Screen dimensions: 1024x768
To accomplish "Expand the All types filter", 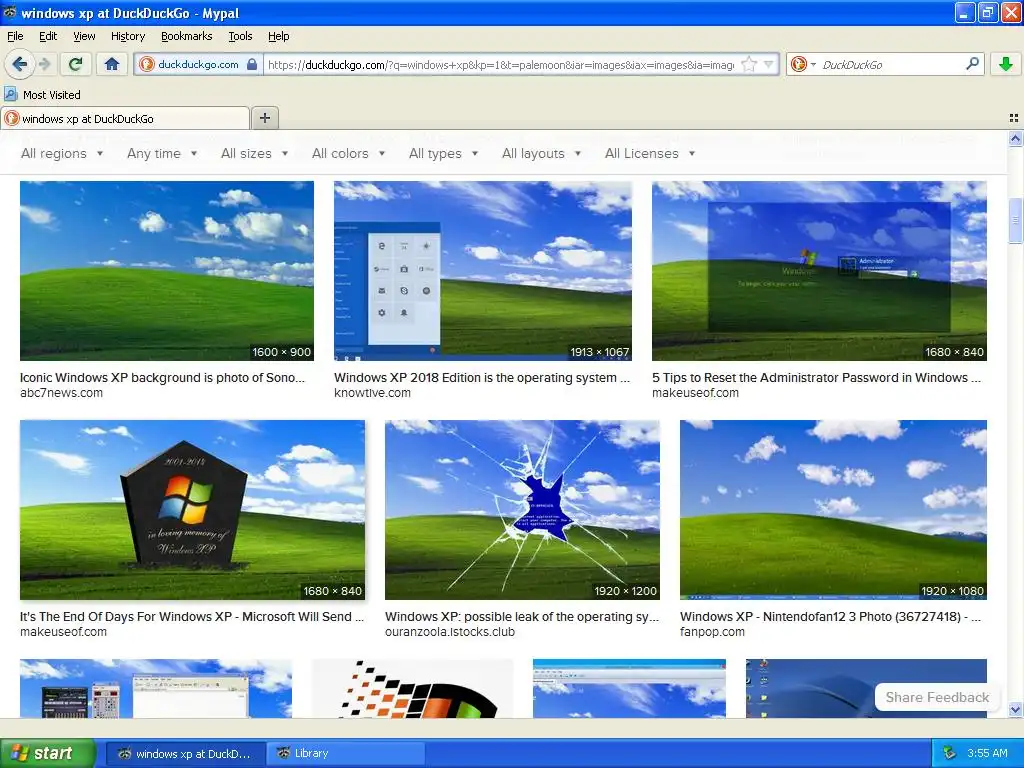I will [x=443, y=153].
